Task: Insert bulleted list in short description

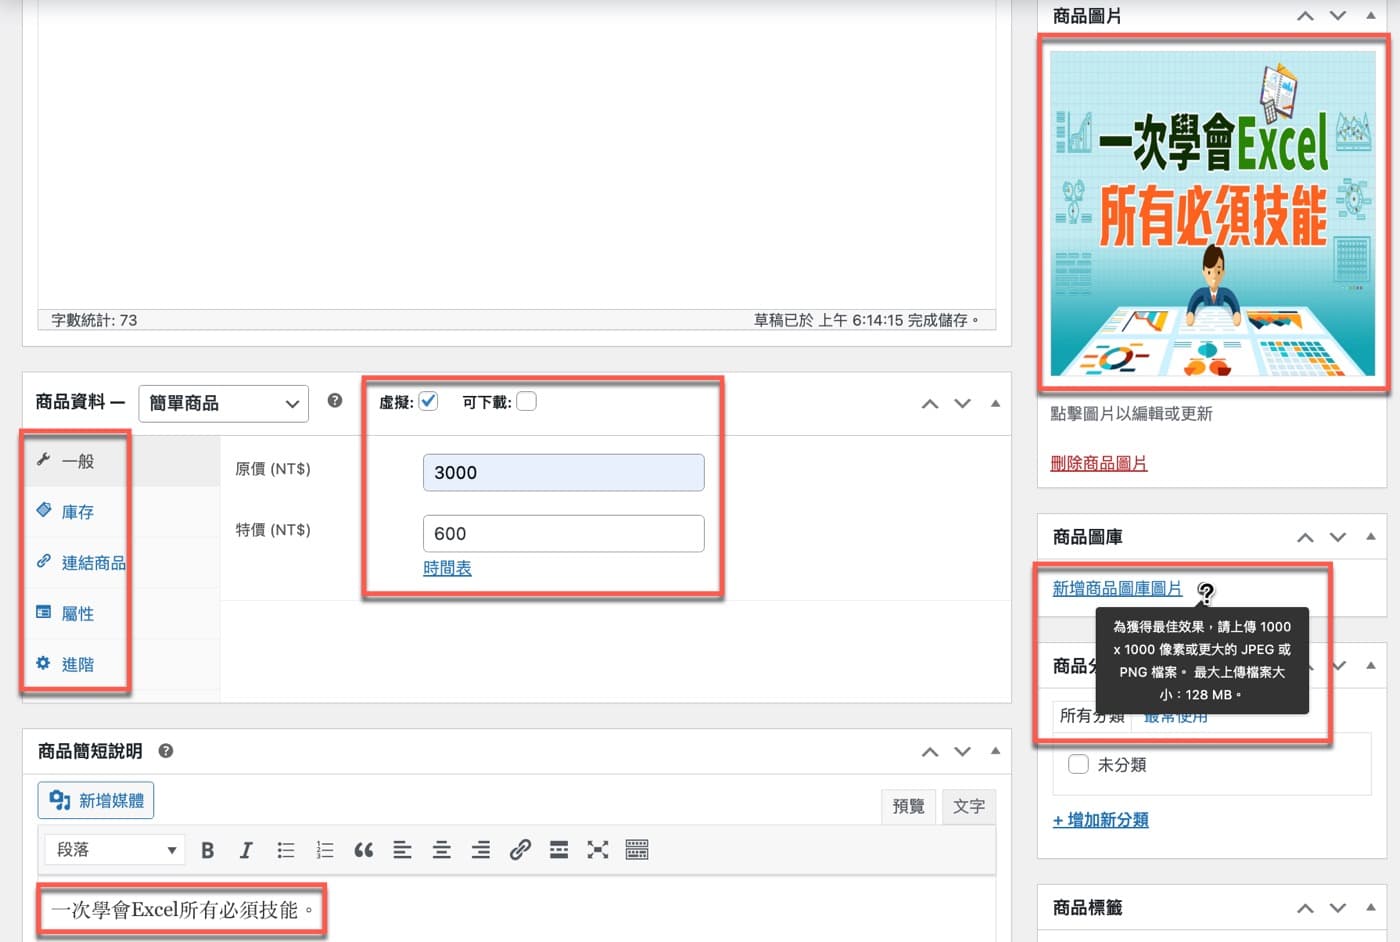Action: pos(286,850)
